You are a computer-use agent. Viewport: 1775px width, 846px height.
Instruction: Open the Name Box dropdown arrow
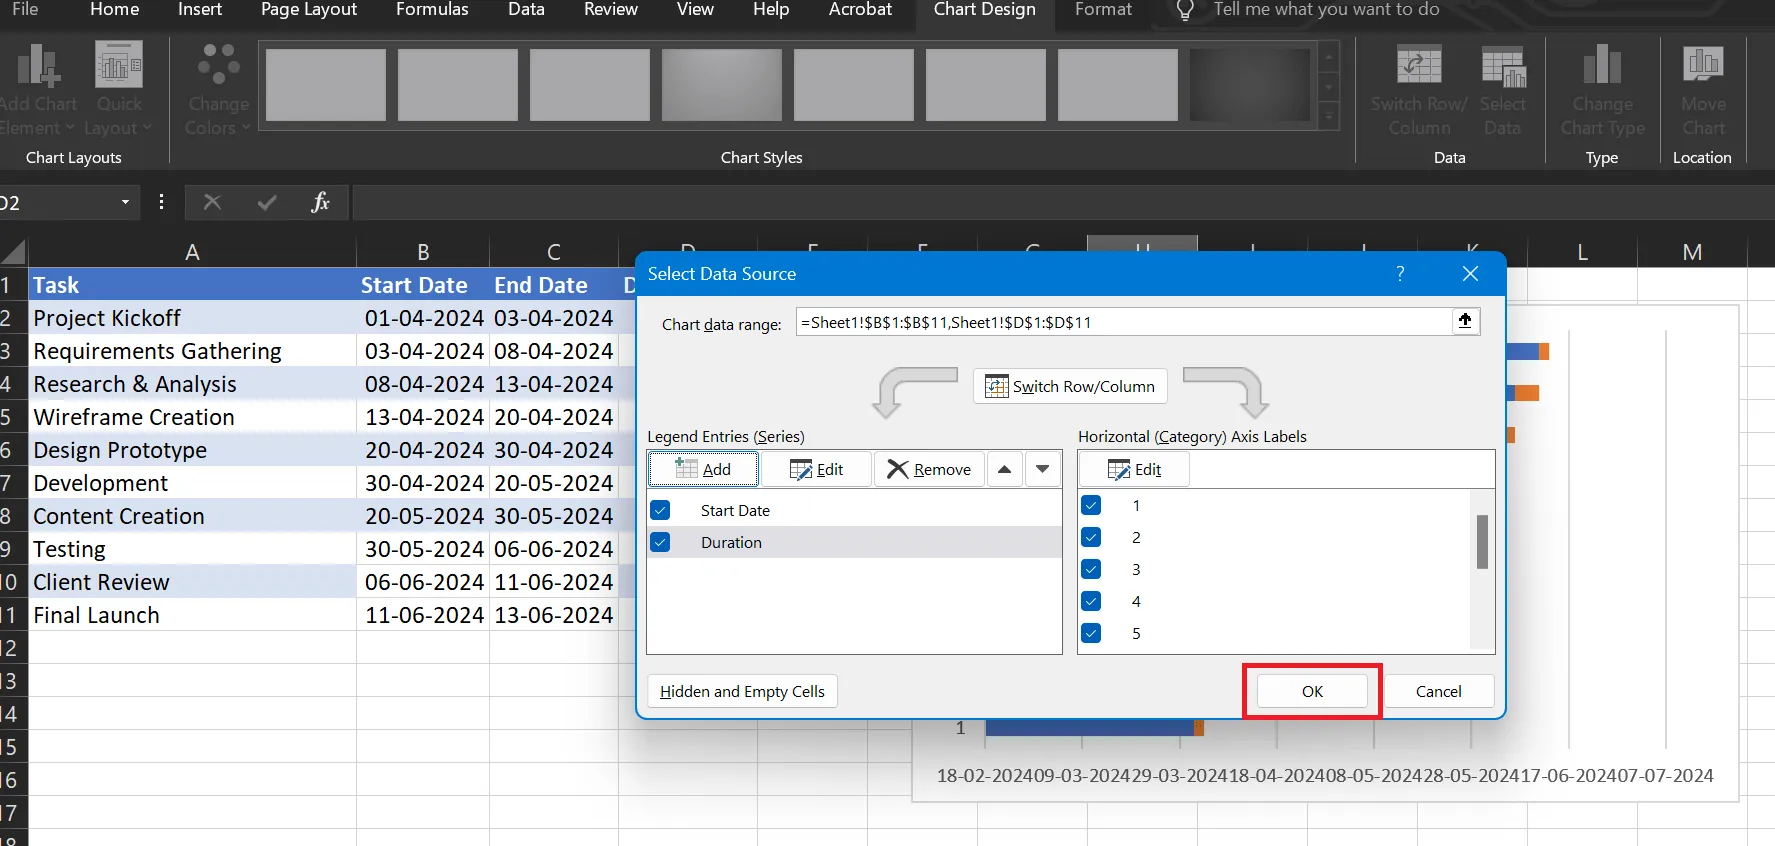pos(125,203)
